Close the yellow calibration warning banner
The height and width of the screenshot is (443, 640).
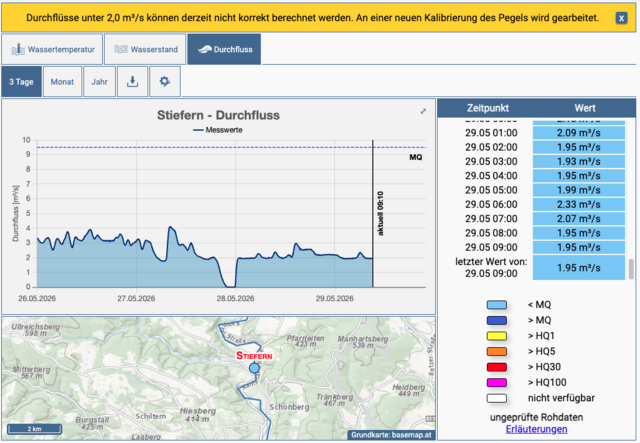(621, 18)
